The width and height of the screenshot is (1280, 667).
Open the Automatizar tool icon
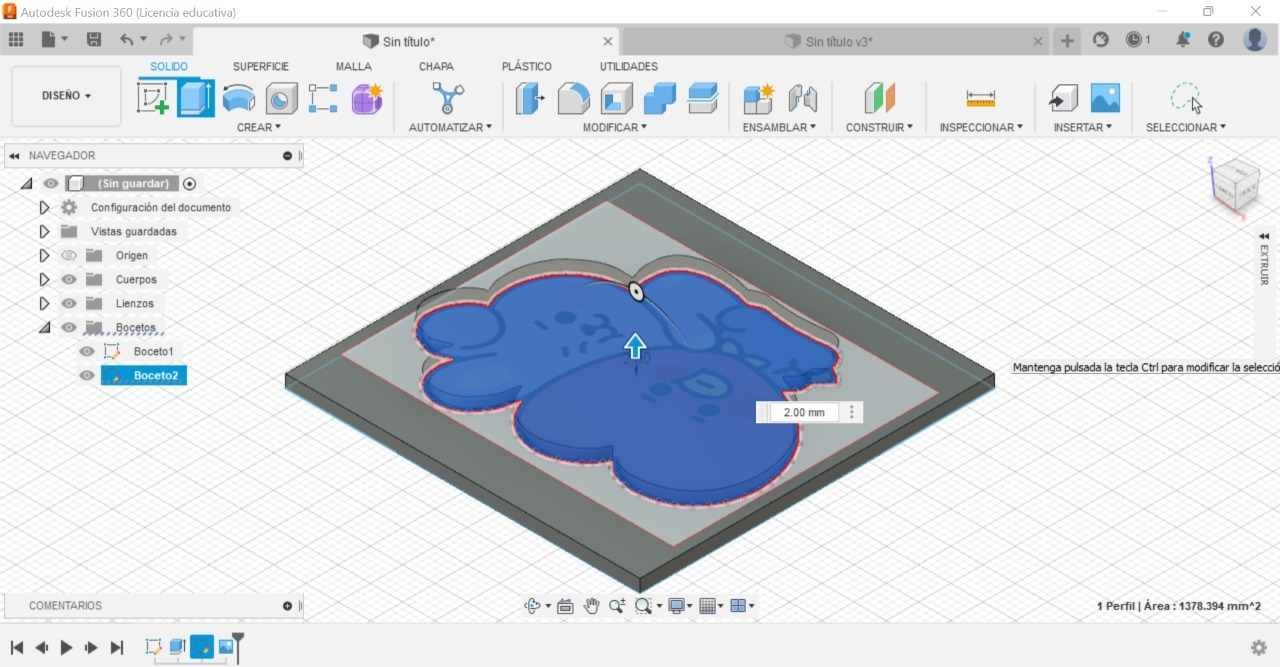point(448,98)
